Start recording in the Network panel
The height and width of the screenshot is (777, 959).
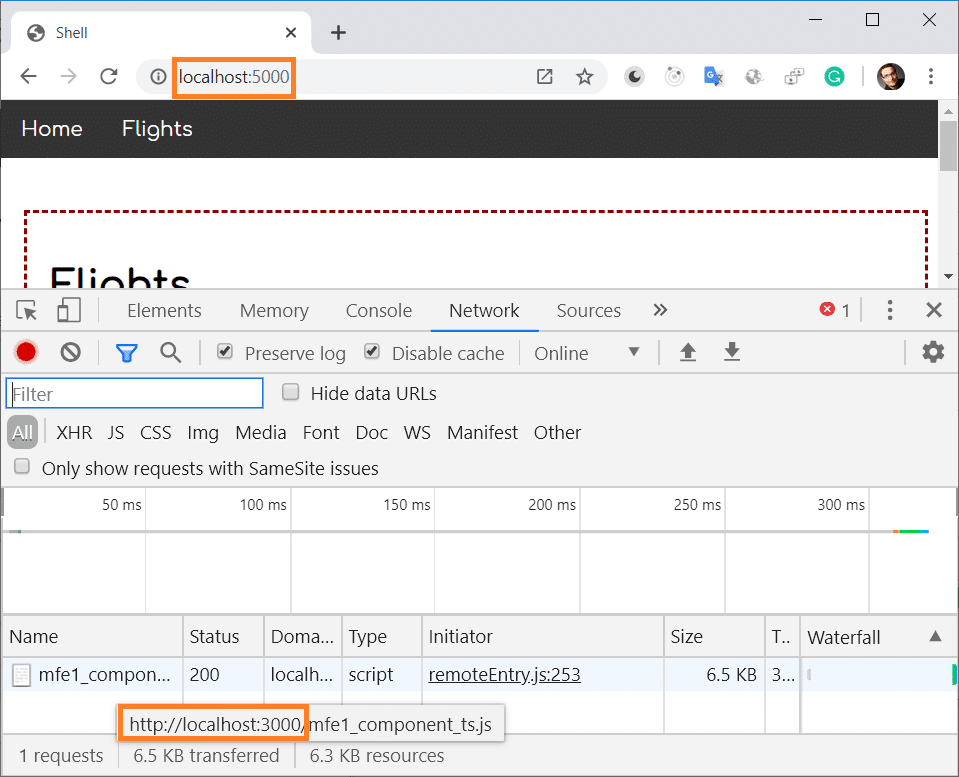point(25,352)
